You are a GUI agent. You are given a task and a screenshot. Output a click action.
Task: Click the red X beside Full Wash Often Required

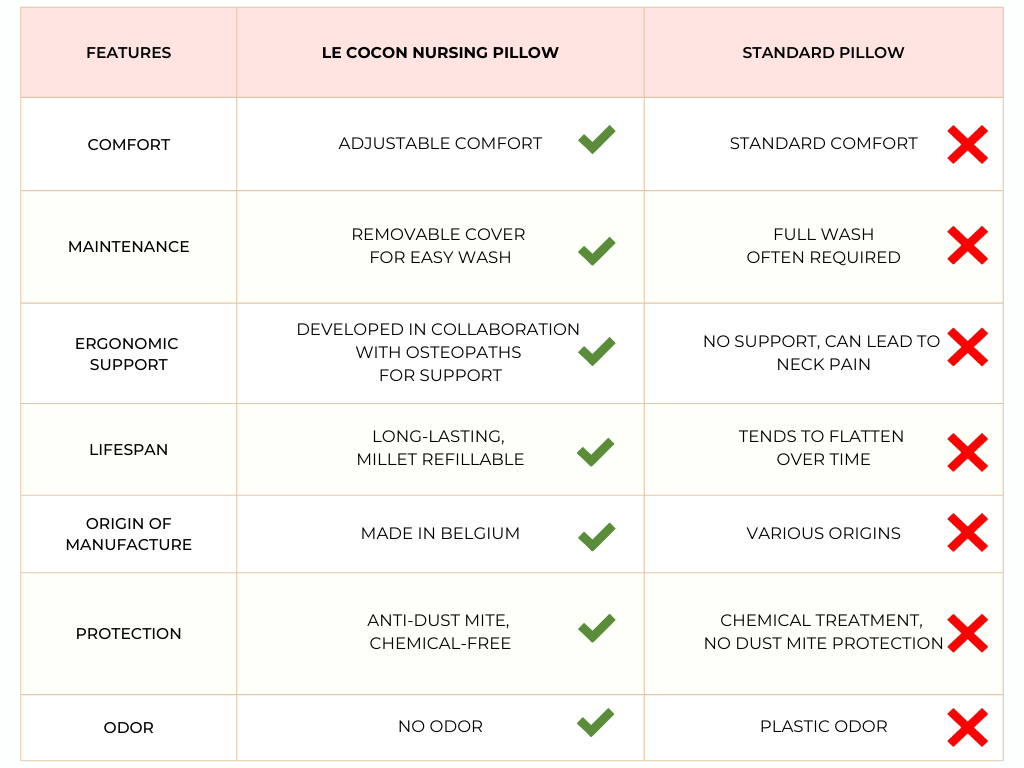point(967,245)
